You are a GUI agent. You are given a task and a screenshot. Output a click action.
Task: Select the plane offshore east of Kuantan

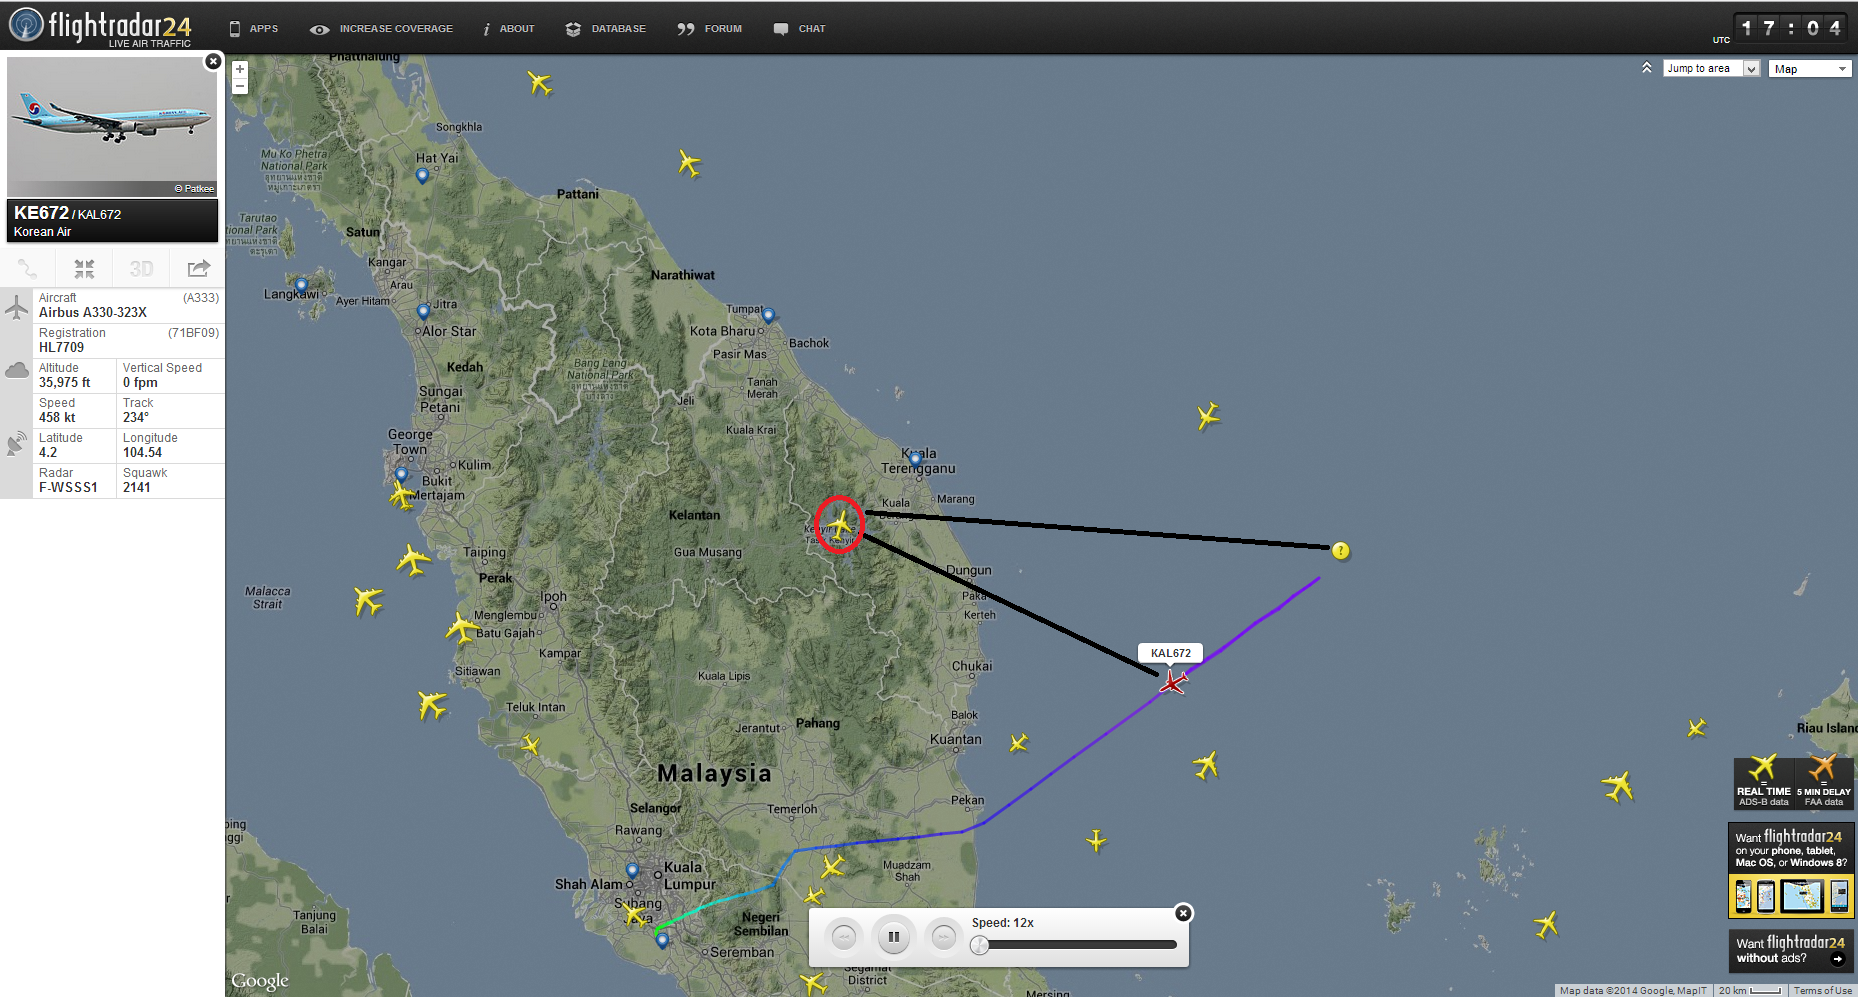[x=1019, y=743]
